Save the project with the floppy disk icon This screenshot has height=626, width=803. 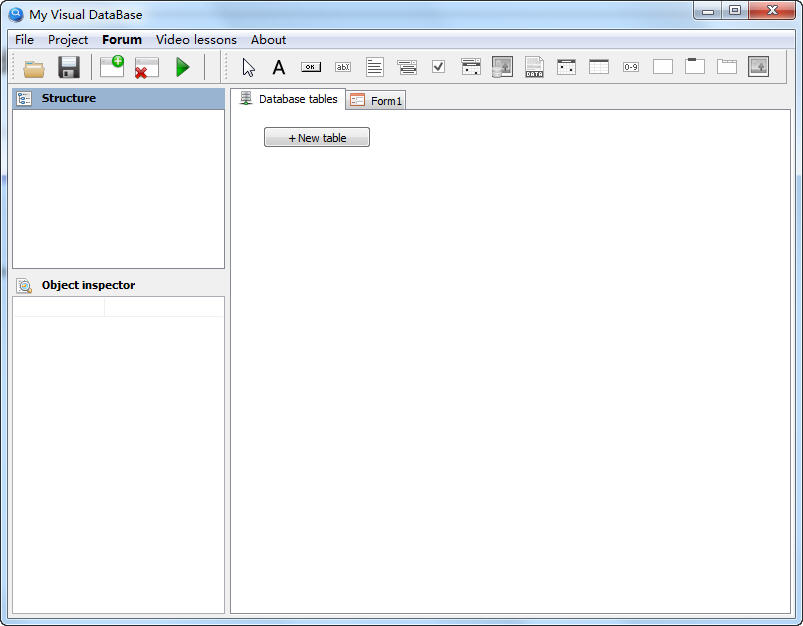point(69,68)
